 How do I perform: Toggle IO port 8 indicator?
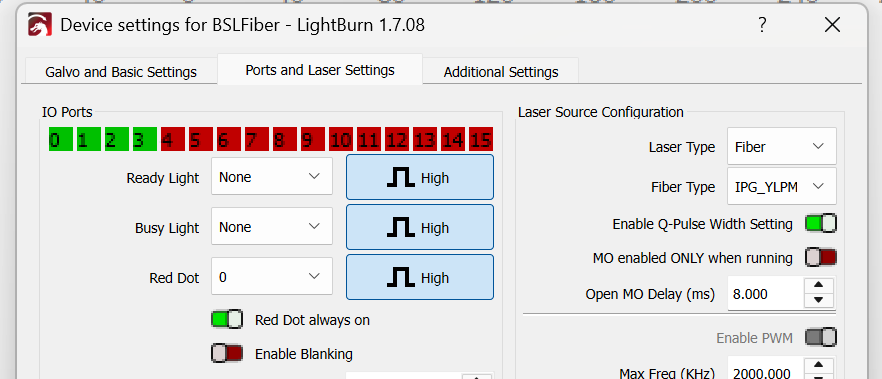click(x=285, y=139)
